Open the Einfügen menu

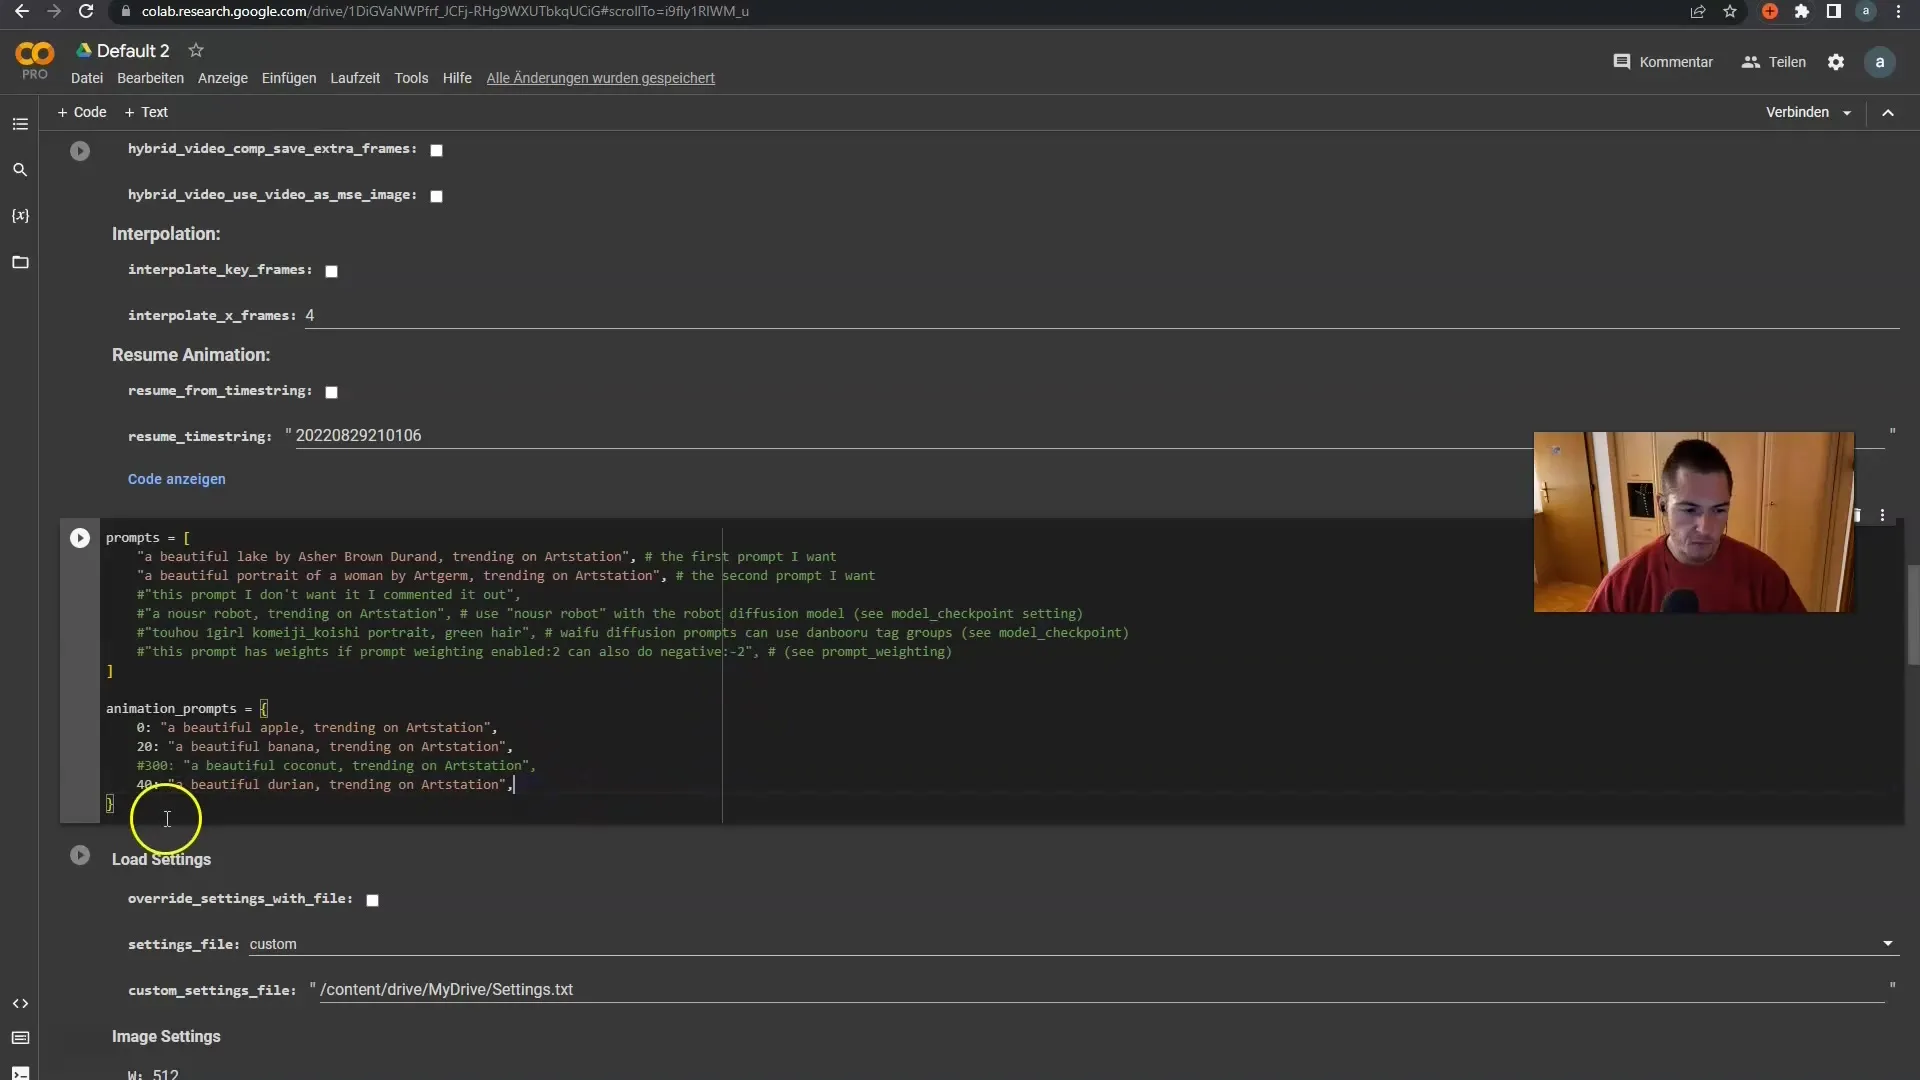289,78
